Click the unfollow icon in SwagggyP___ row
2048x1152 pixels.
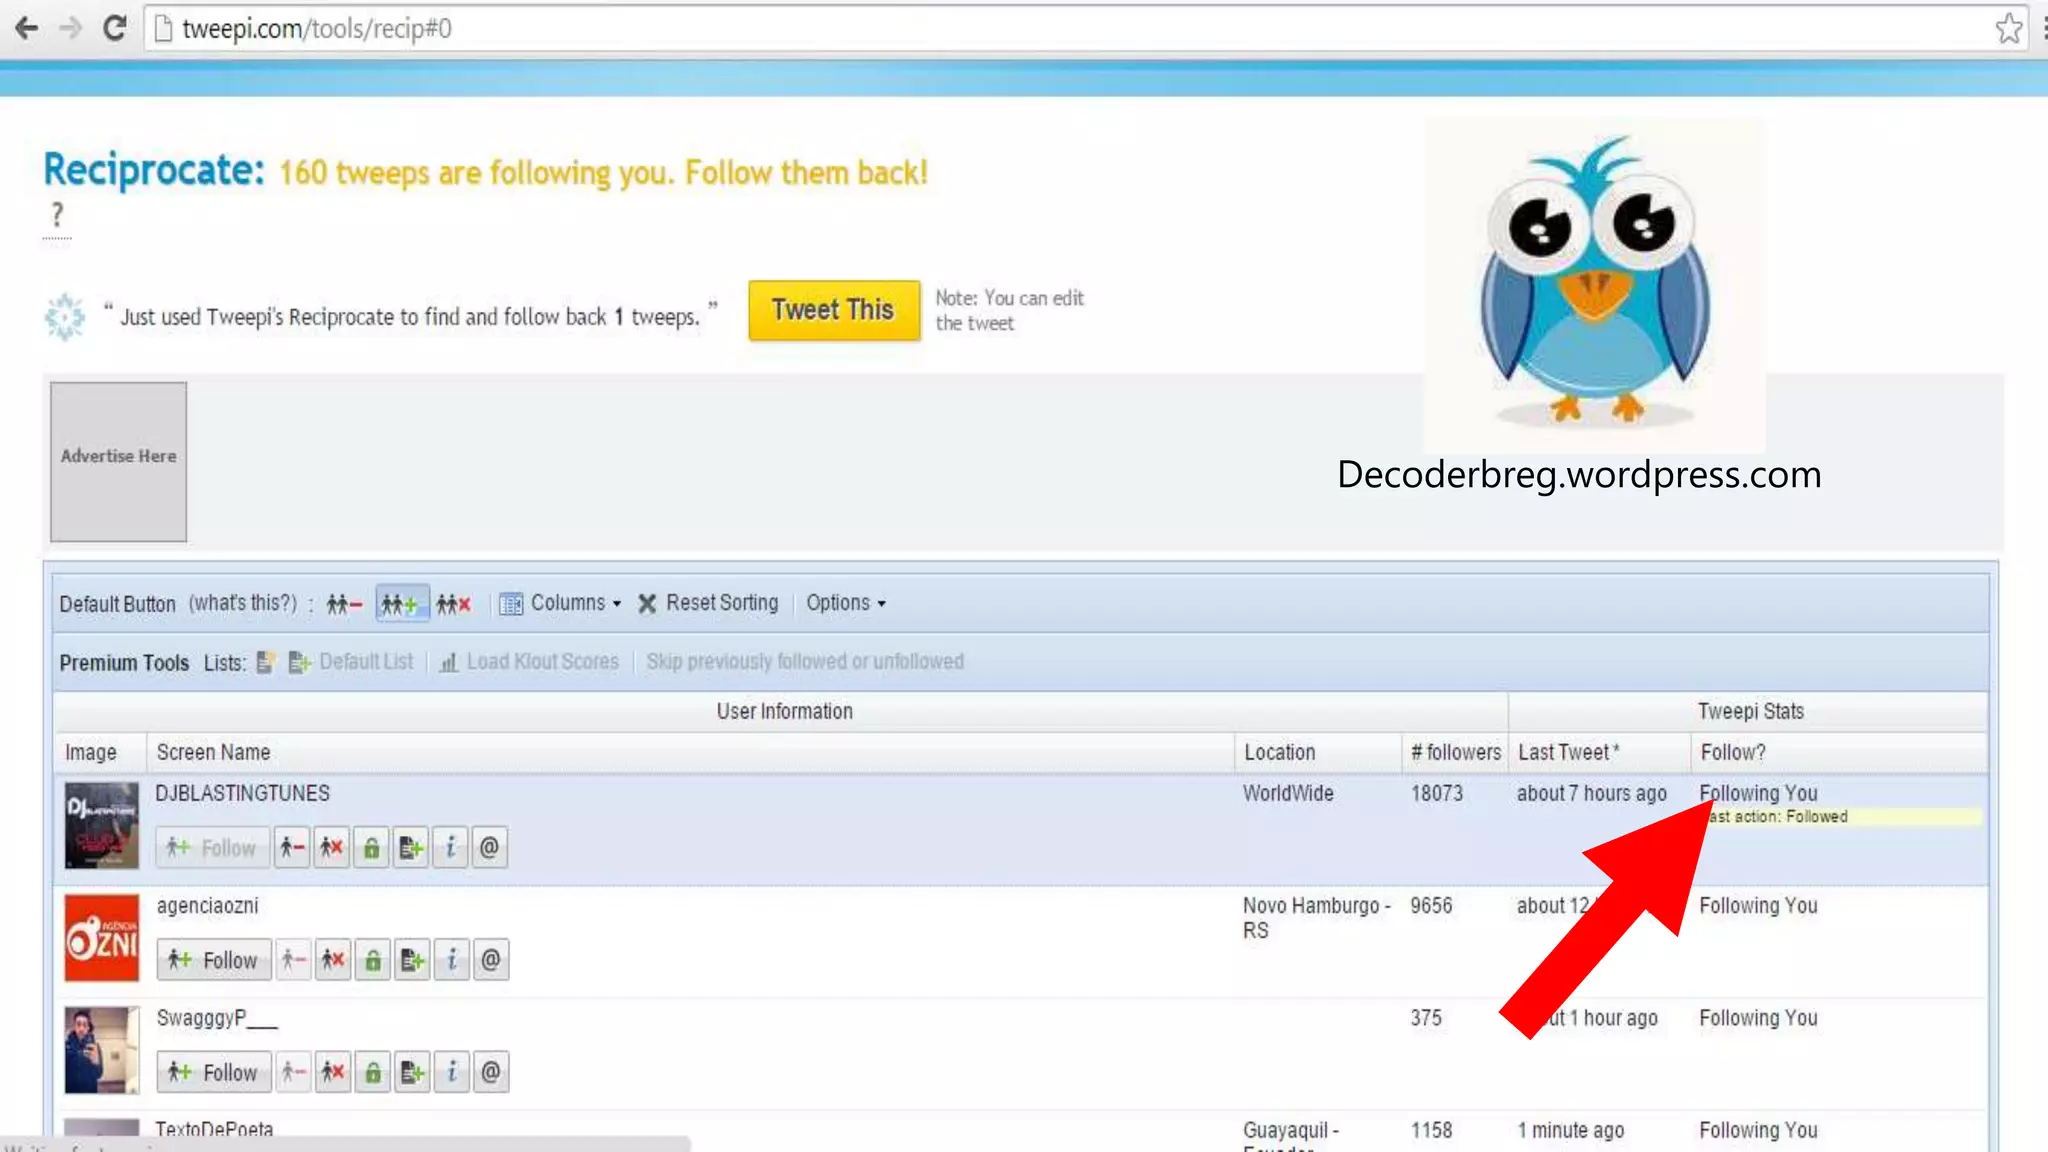[293, 1072]
